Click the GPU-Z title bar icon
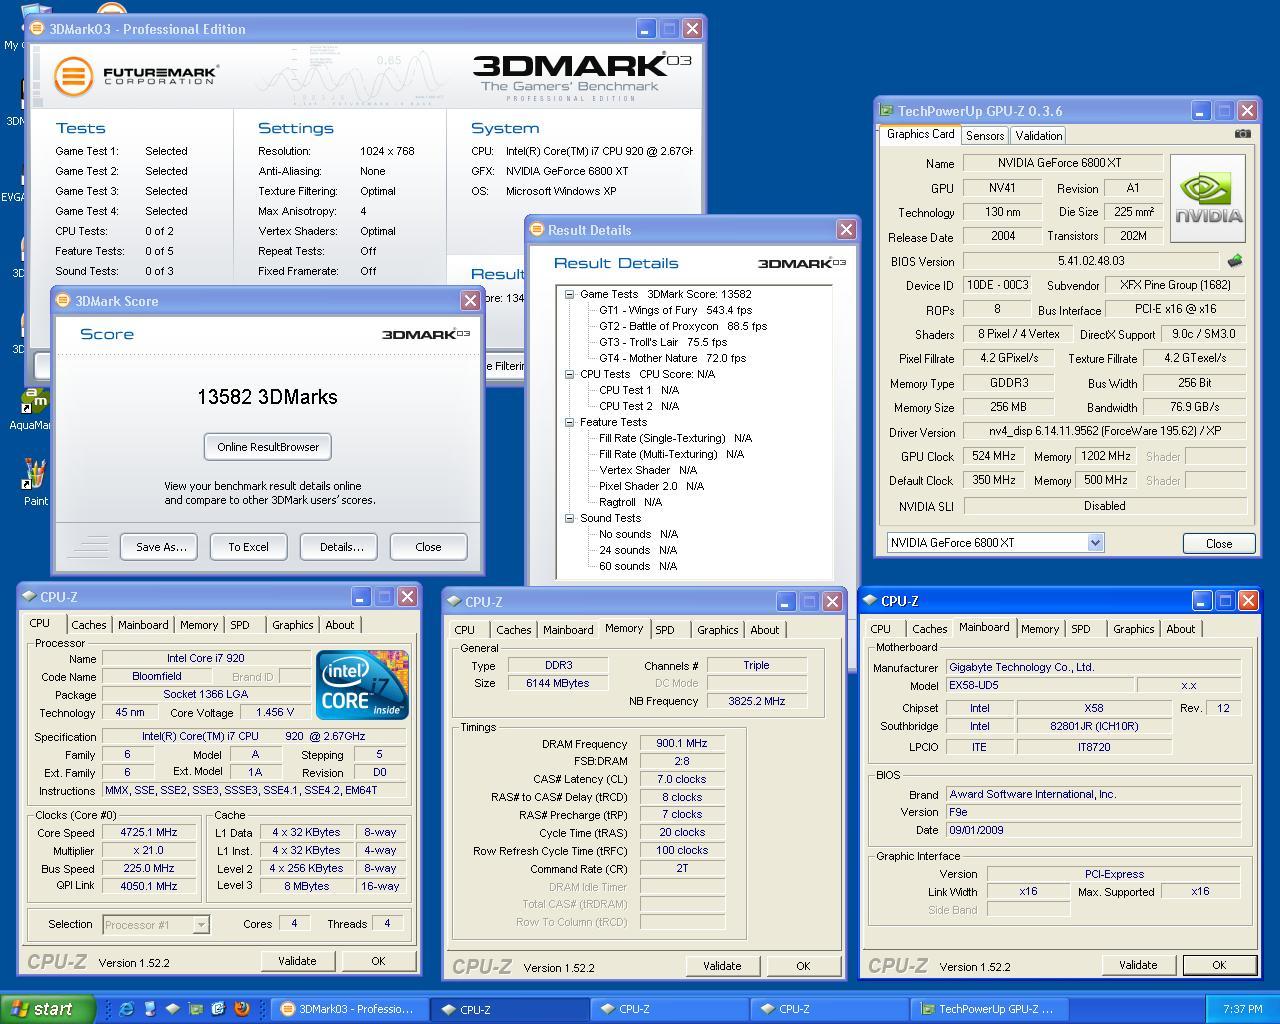1280x1024 pixels. 885,111
